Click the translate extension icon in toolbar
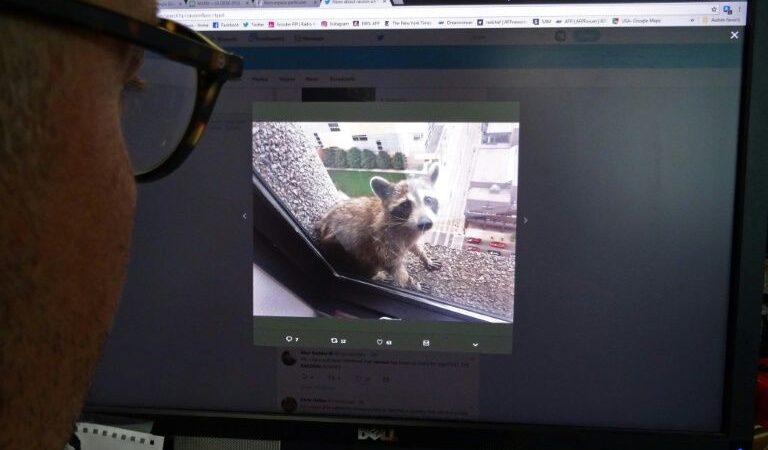 click(727, 9)
